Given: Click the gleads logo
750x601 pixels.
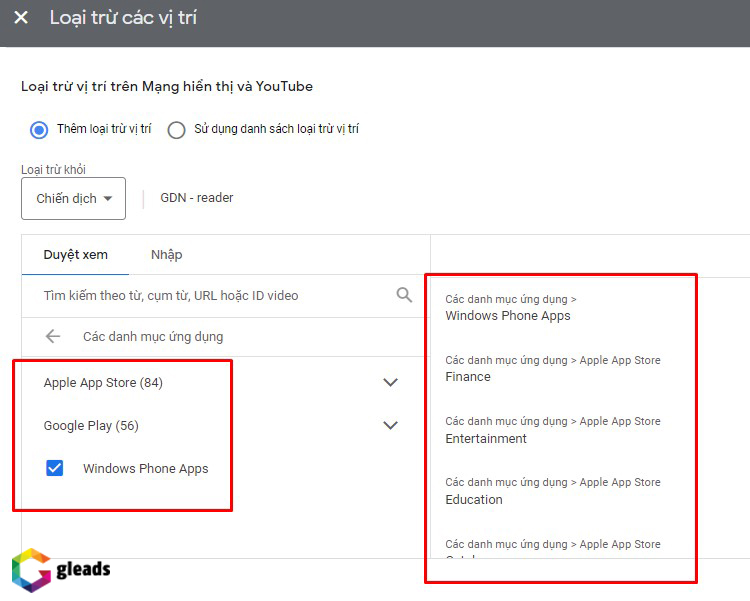Looking at the screenshot, I should (61, 570).
